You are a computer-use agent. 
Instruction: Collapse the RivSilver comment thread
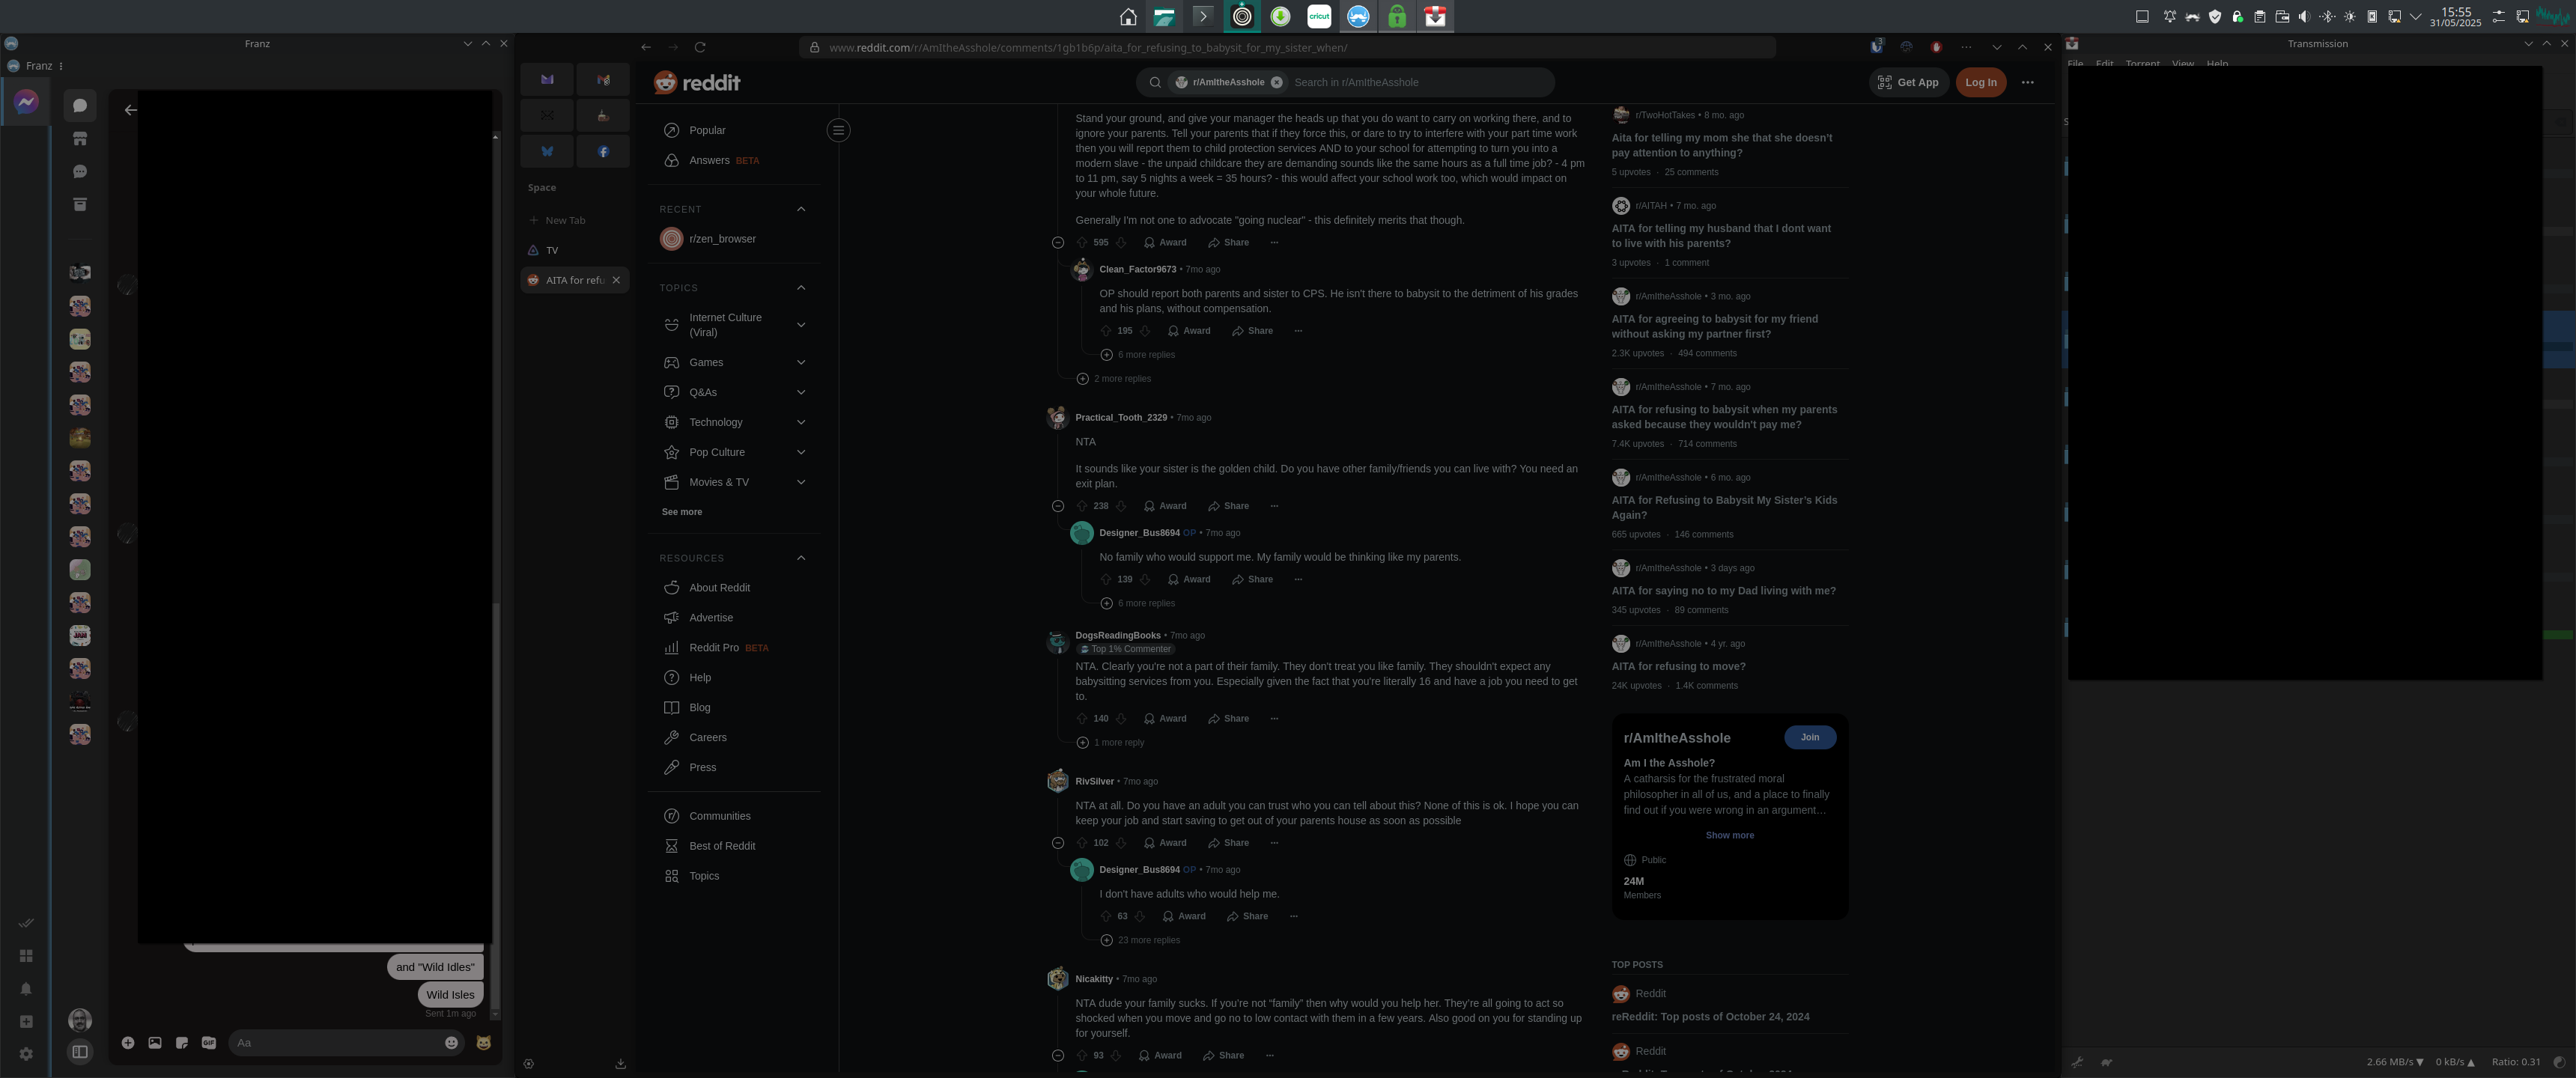pos(1057,843)
